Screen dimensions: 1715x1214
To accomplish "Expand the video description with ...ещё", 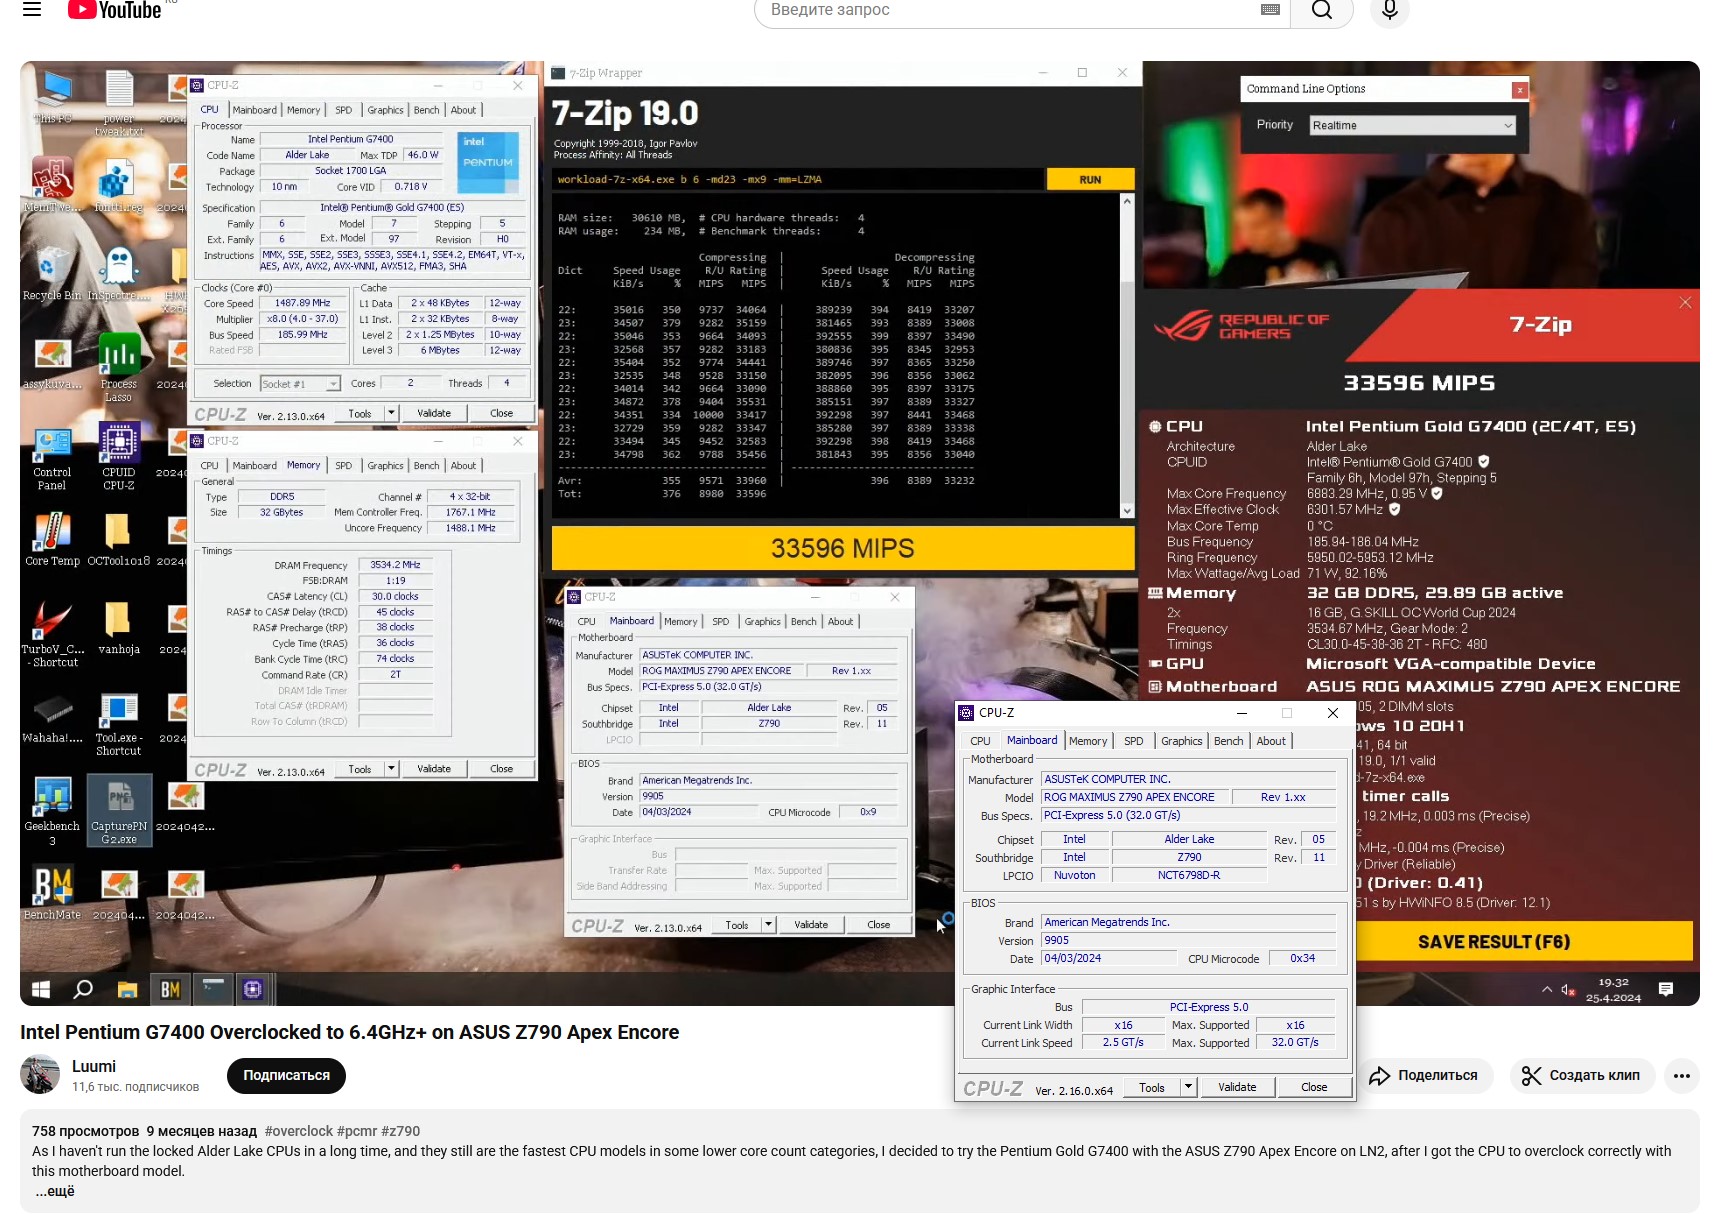I will (x=56, y=1191).
